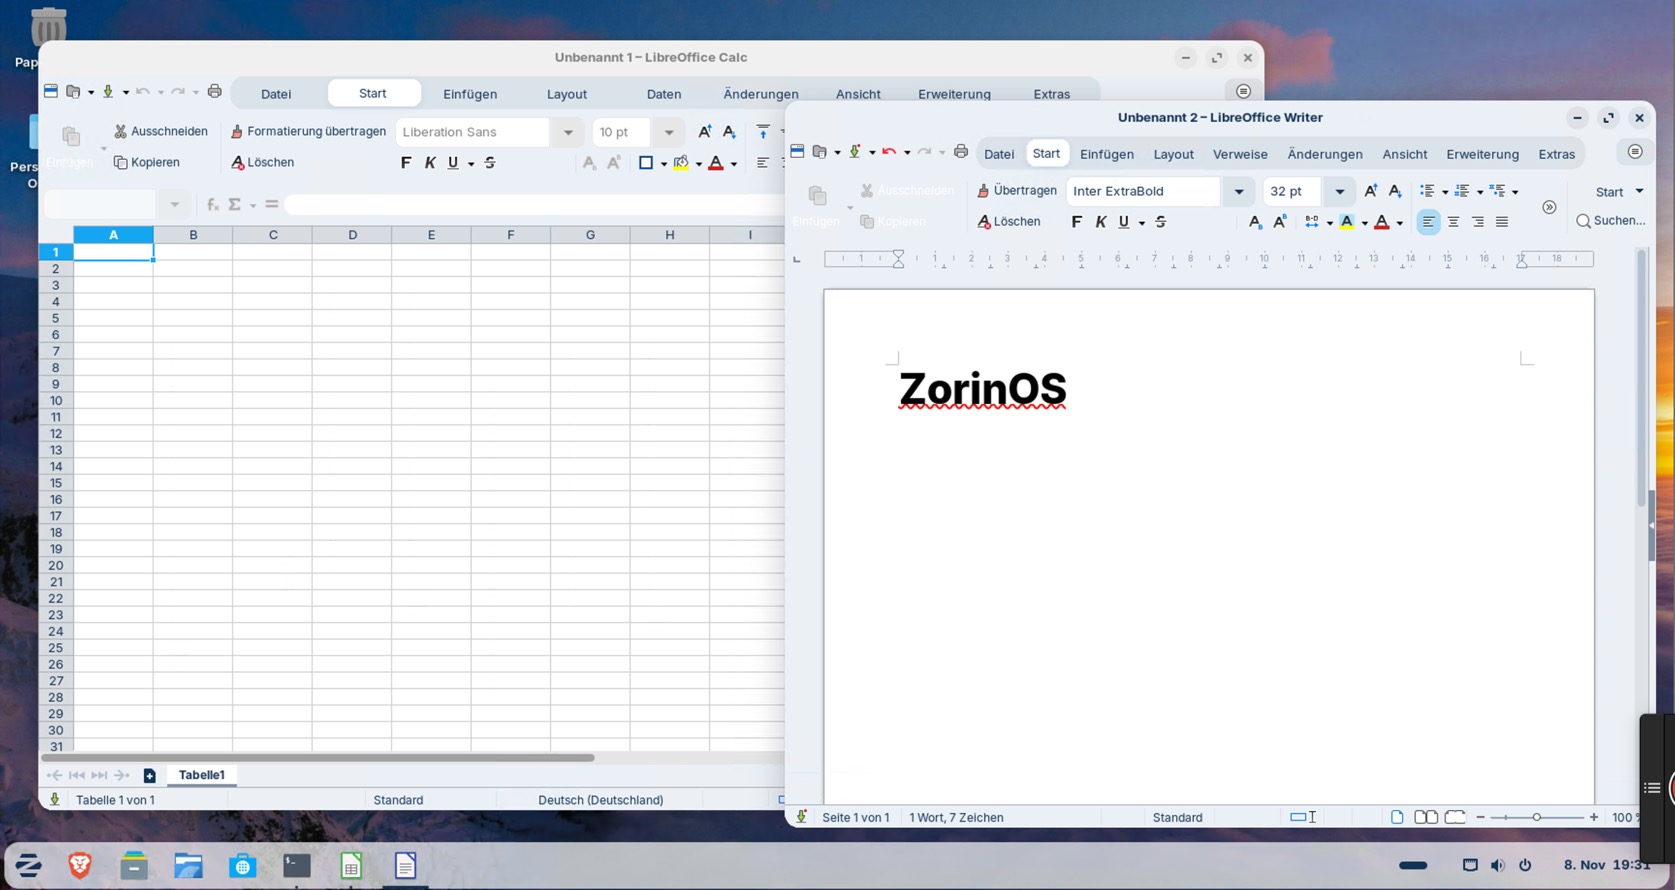
Task: Open Calc hamburger options menu
Action: tap(1243, 92)
